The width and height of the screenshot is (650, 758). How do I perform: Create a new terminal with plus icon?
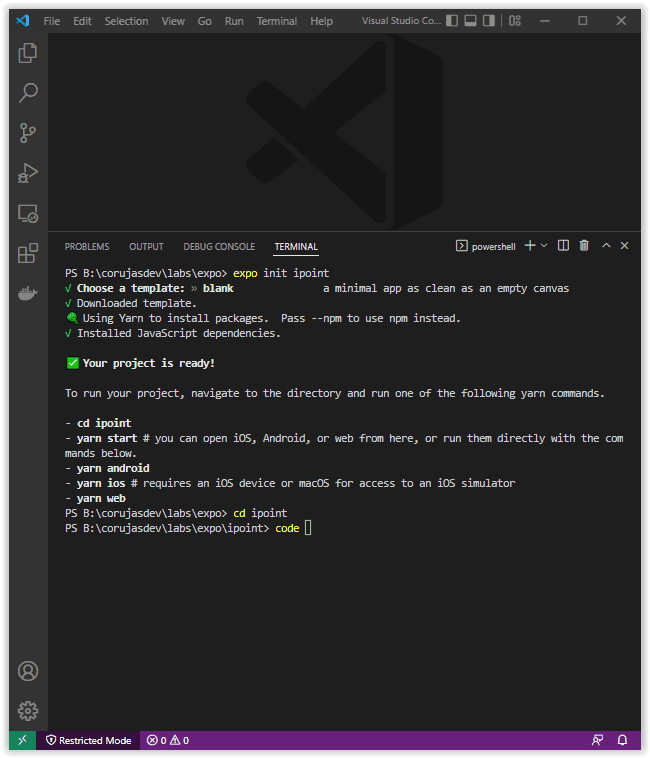pos(530,246)
